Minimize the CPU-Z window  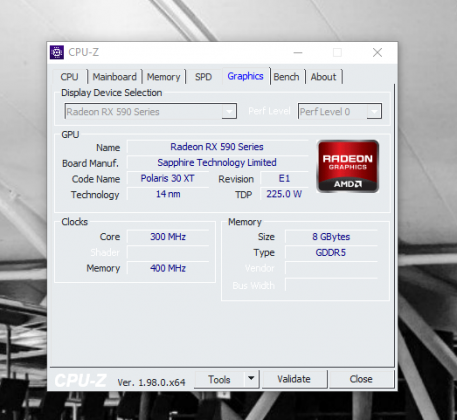(298, 52)
